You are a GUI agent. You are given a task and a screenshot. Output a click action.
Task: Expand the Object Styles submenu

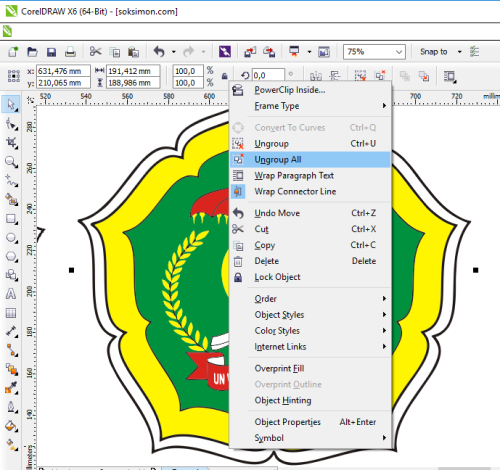[310, 315]
